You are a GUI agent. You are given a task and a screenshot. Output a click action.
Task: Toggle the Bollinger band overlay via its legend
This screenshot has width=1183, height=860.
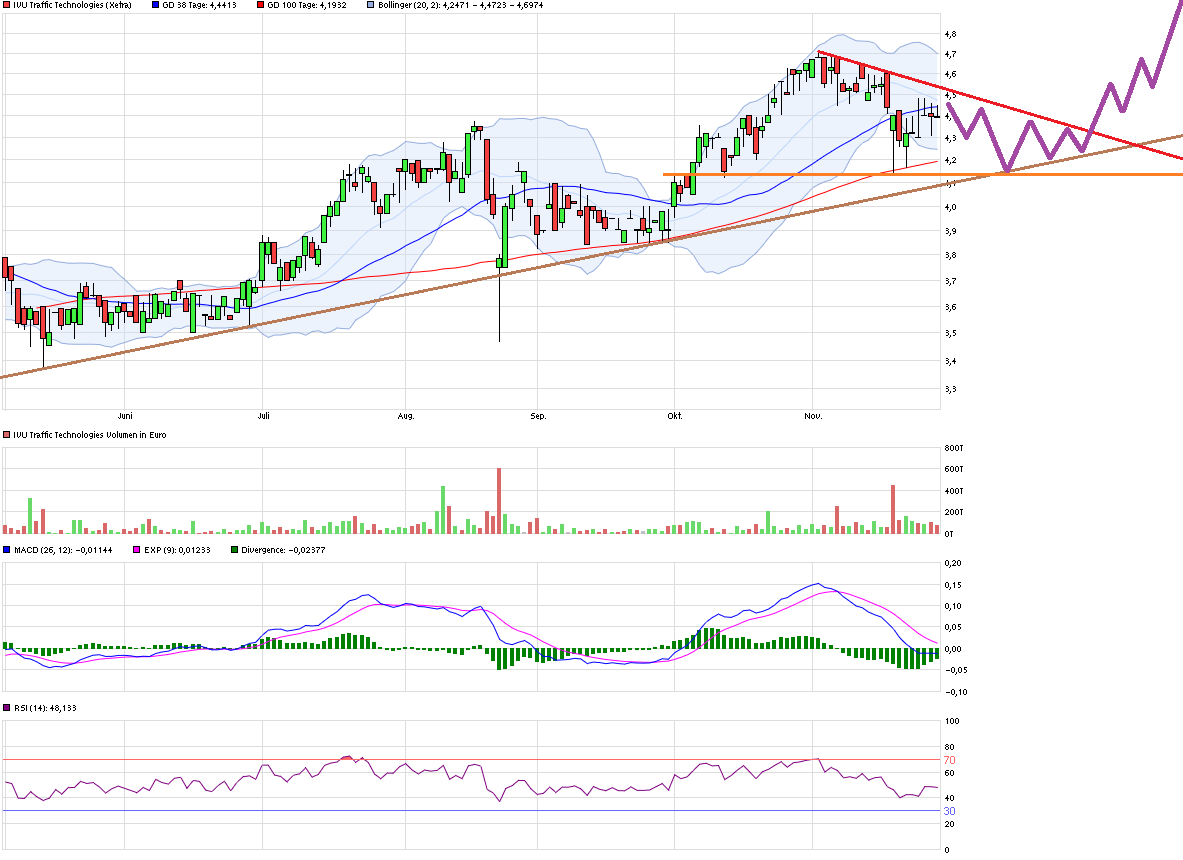click(369, 6)
